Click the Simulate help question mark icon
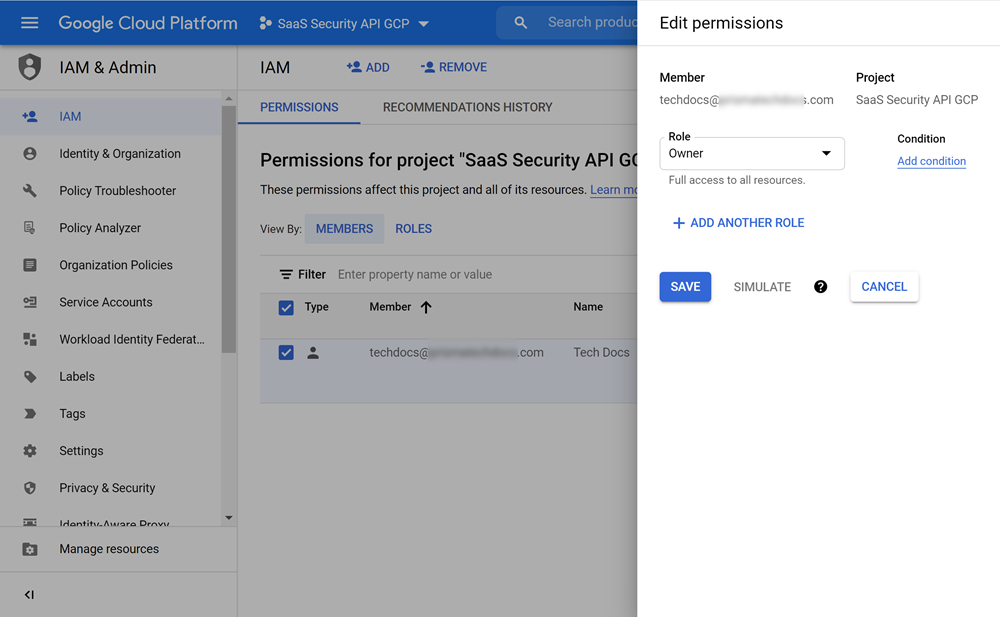1000x617 pixels. [x=821, y=287]
